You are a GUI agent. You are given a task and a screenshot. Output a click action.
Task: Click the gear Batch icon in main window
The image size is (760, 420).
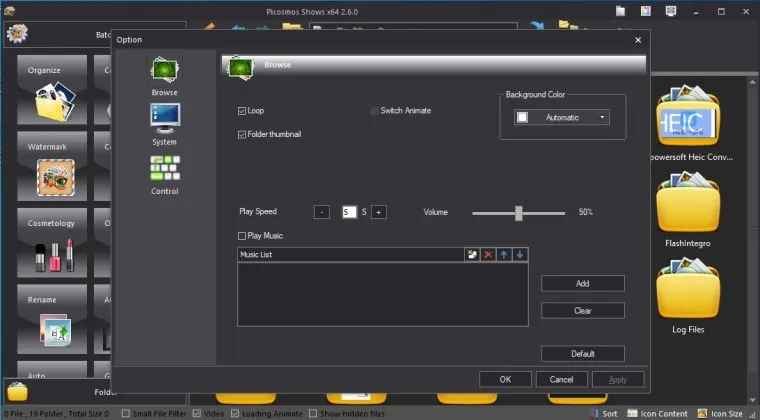17,34
